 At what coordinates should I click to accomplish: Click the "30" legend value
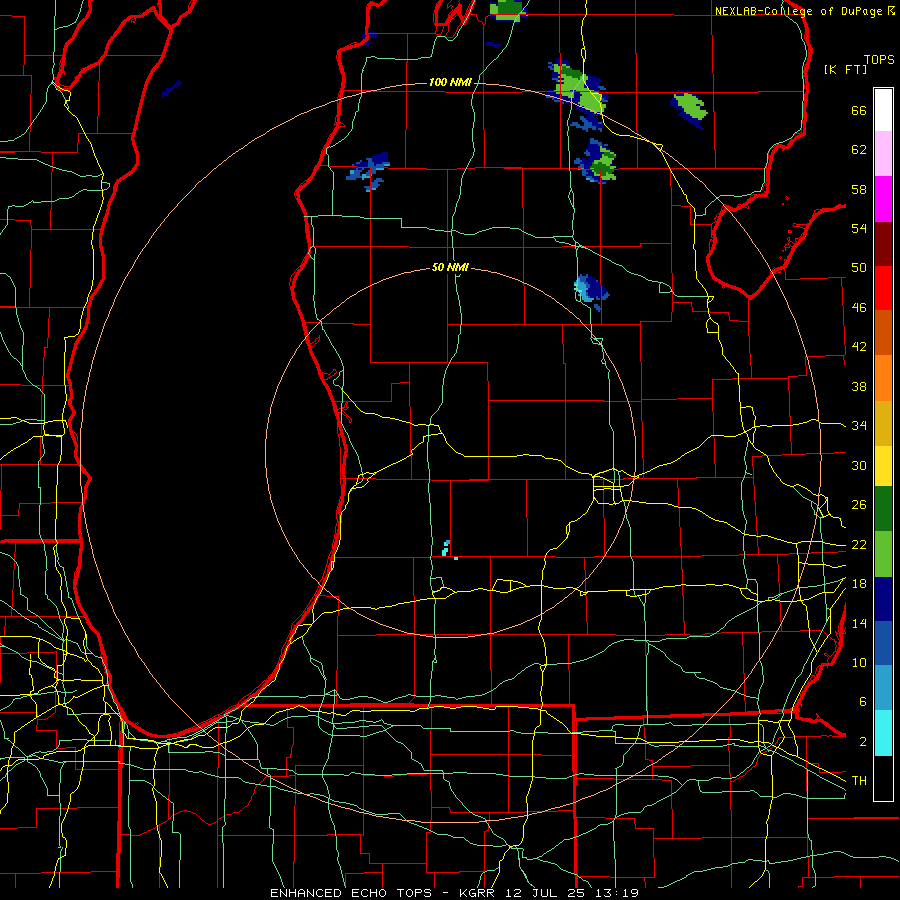859,465
